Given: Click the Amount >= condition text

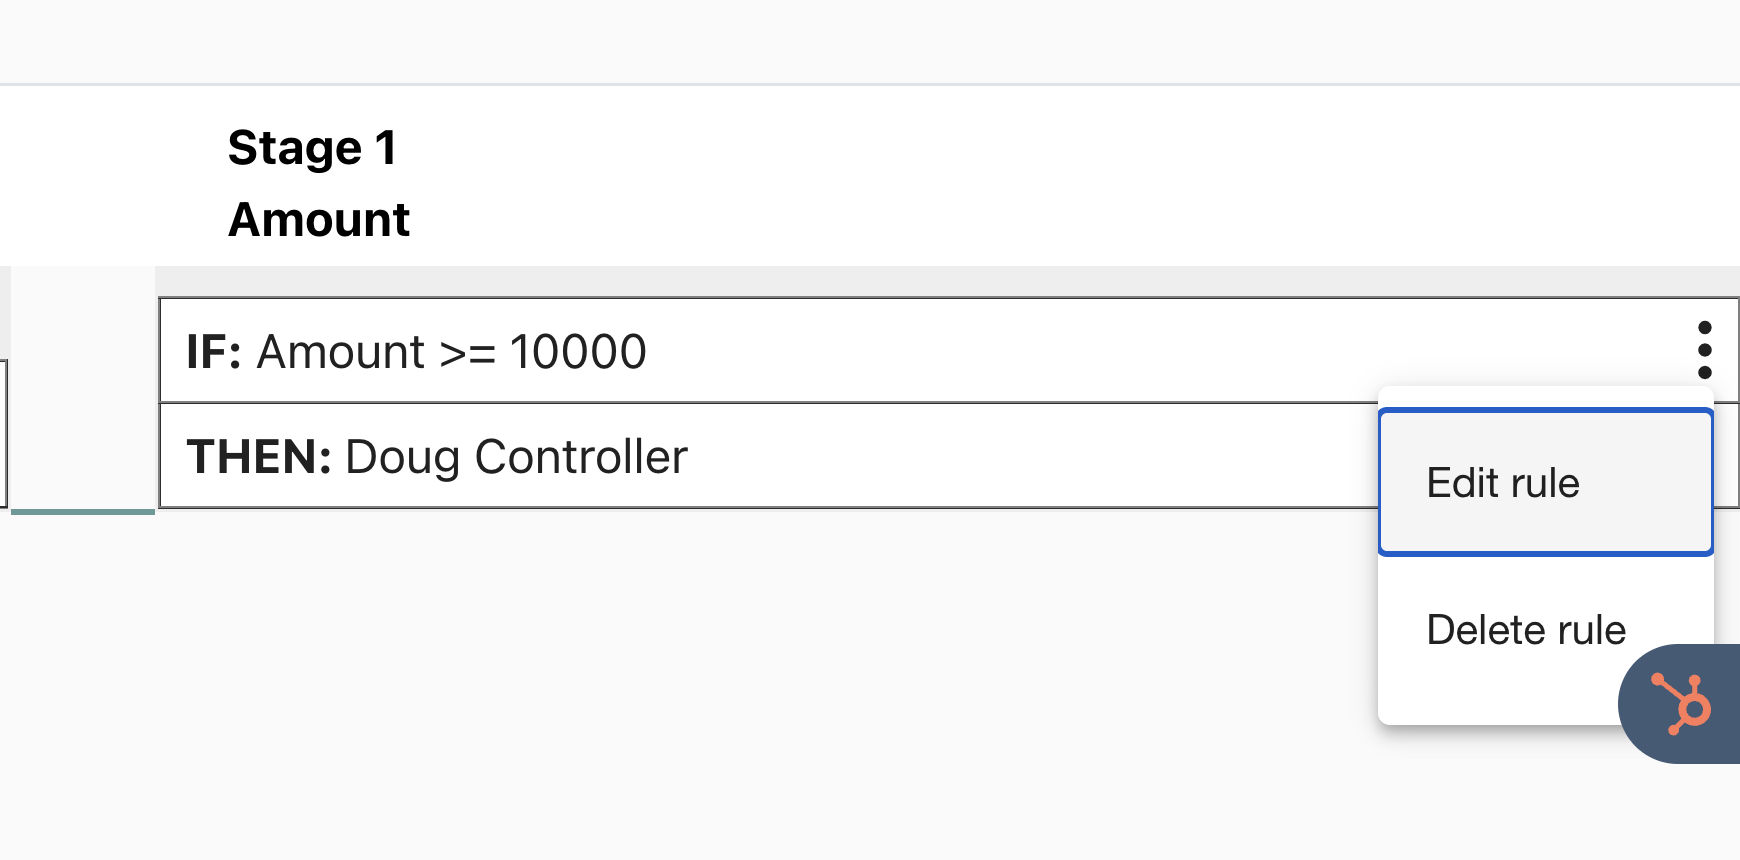Looking at the screenshot, I should (376, 352).
